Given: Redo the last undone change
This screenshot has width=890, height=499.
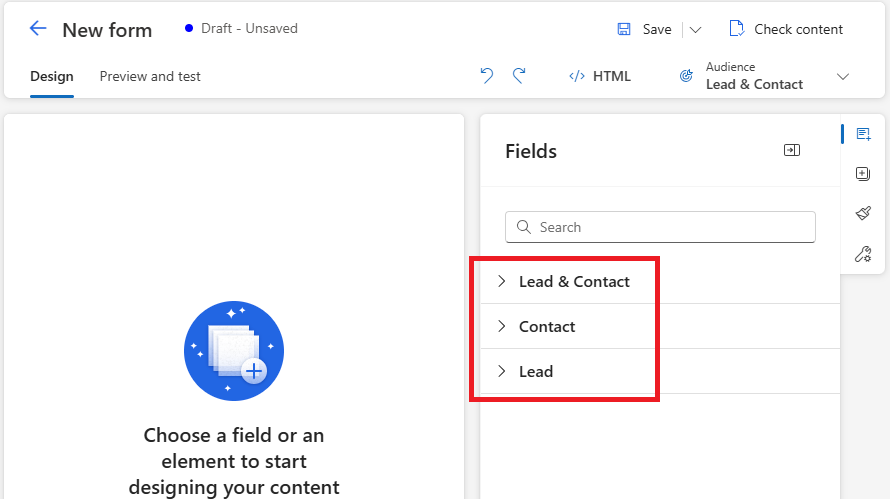Looking at the screenshot, I should point(519,76).
